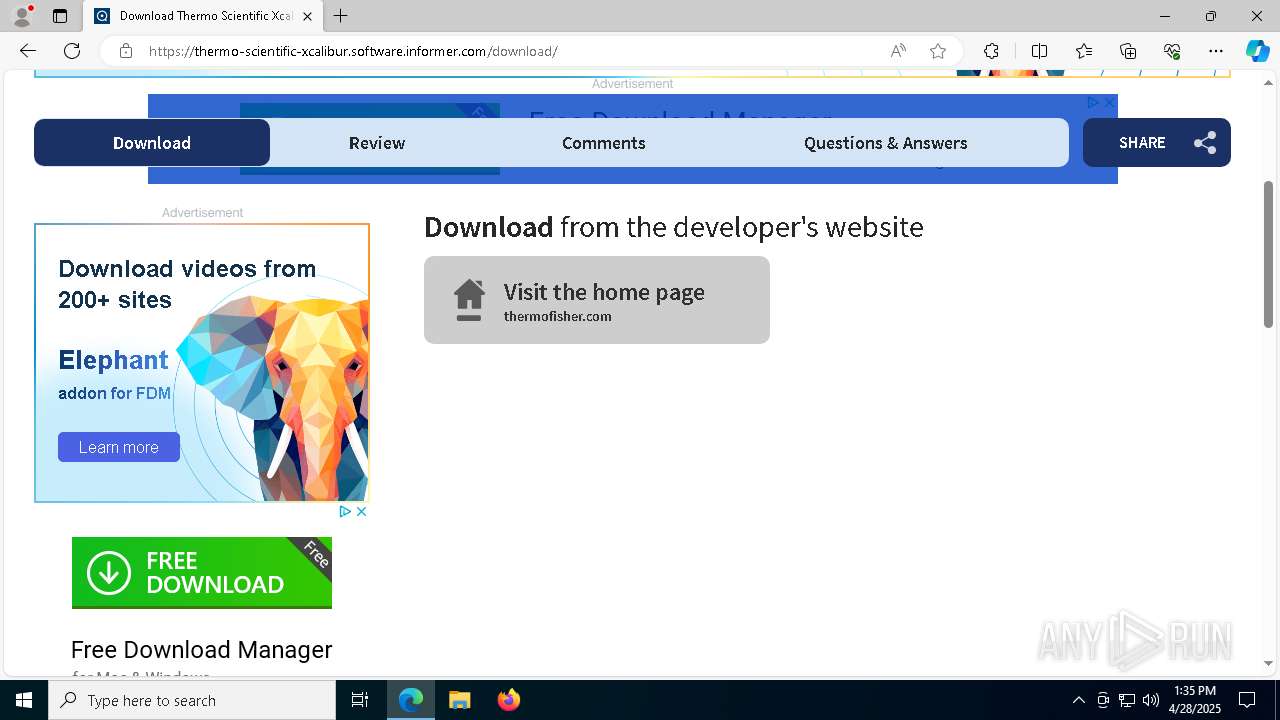1280x720 pixels.
Task: Open the tab actions menu icon
Action: point(60,16)
